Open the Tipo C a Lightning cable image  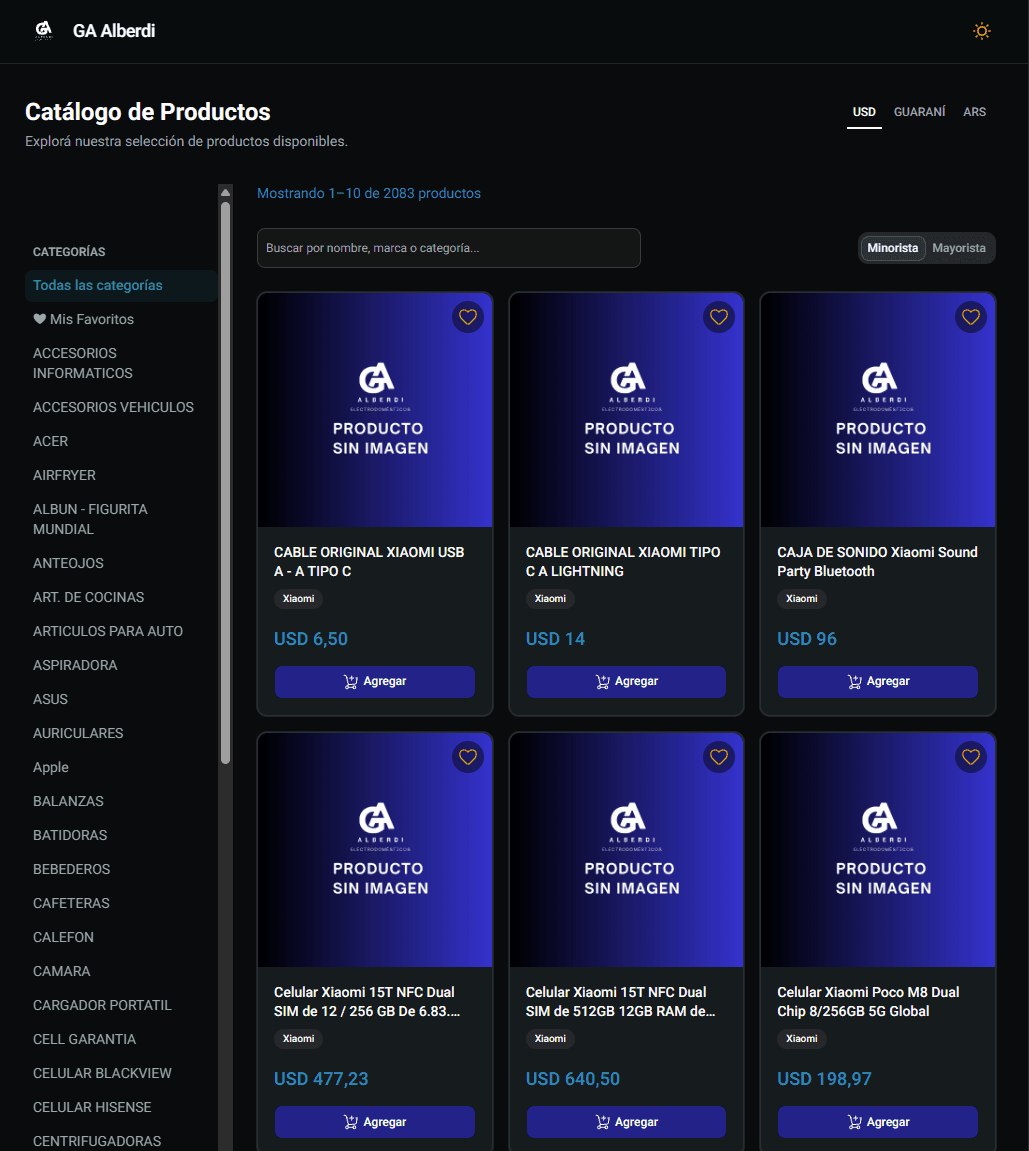coord(626,410)
